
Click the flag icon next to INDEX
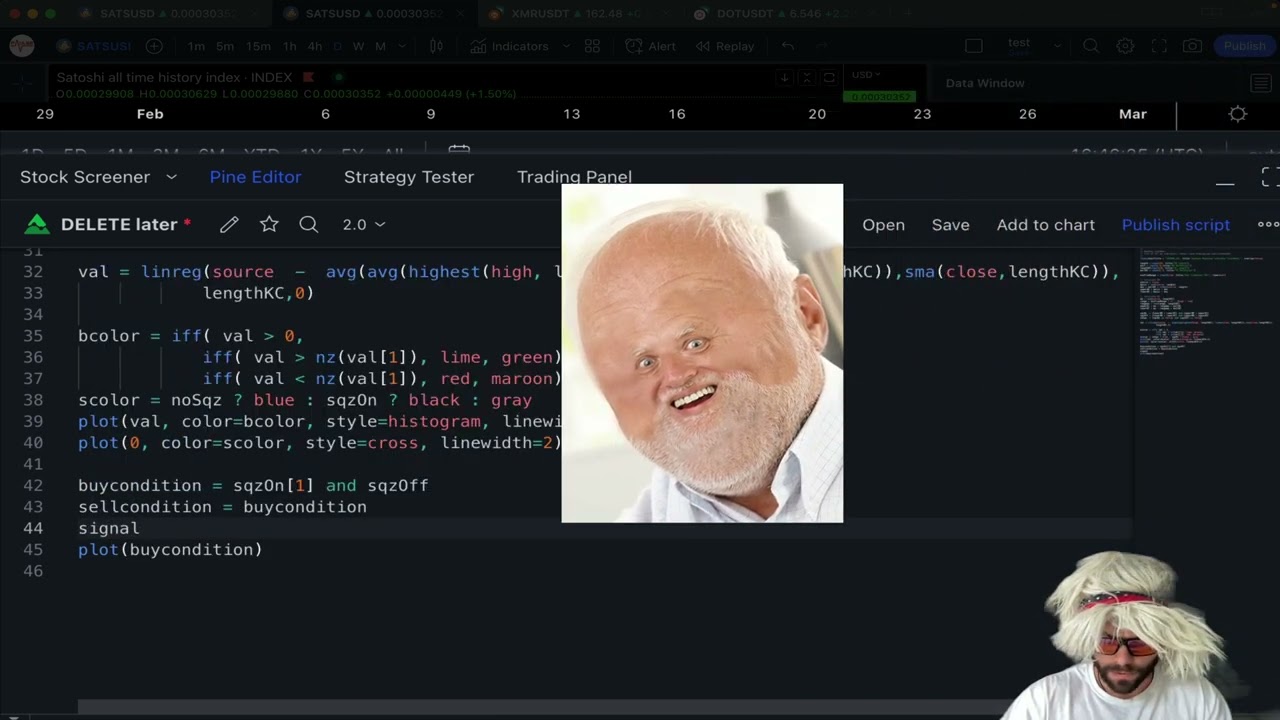309,77
